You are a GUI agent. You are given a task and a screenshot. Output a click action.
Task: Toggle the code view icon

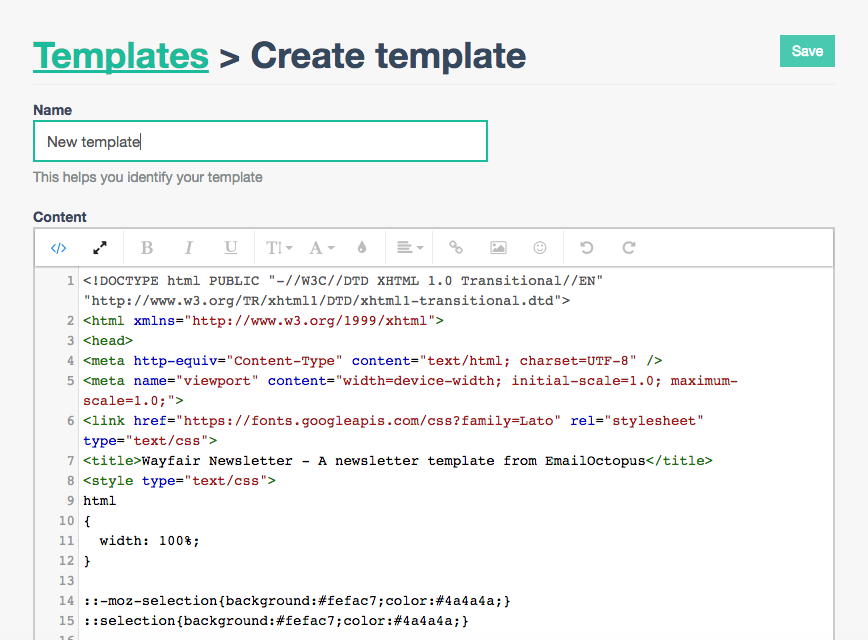58,248
